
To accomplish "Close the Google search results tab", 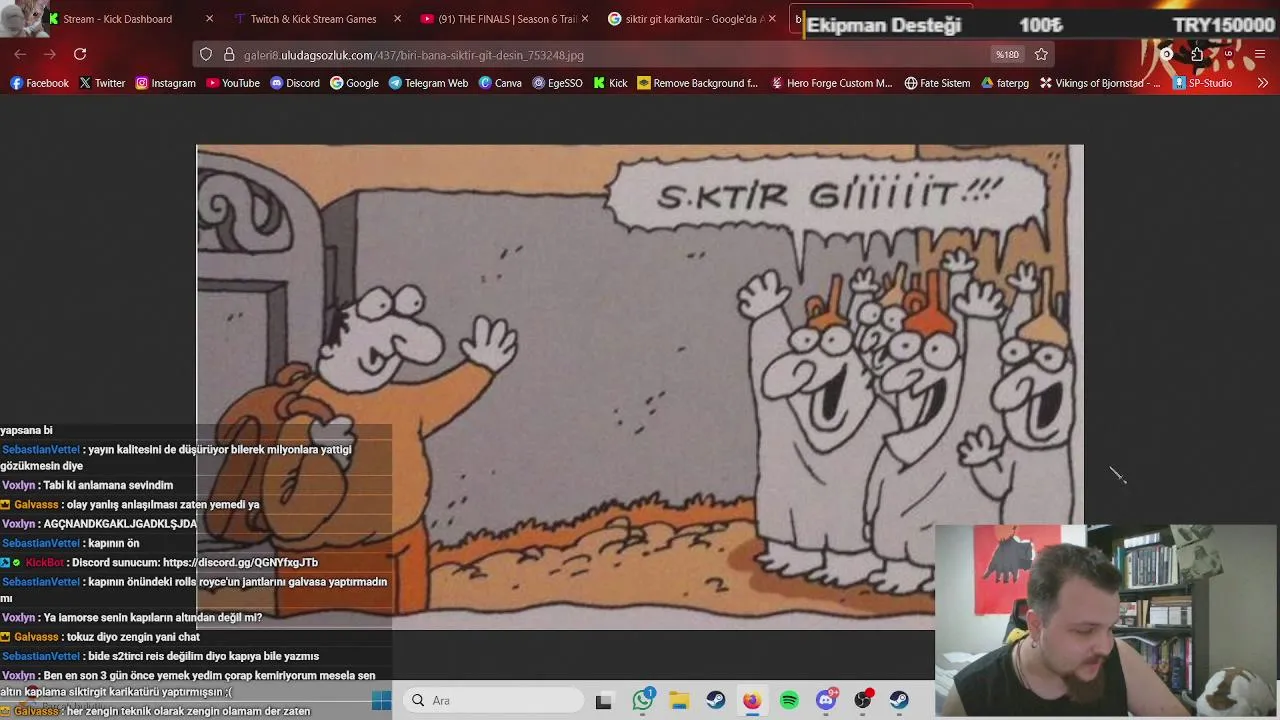I will tap(772, 19).
